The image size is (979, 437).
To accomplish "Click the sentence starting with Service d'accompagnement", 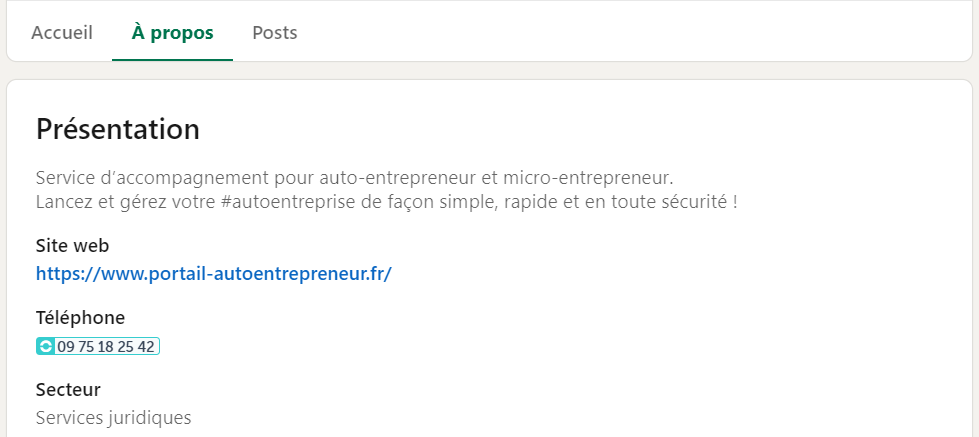I will point(355,178).
